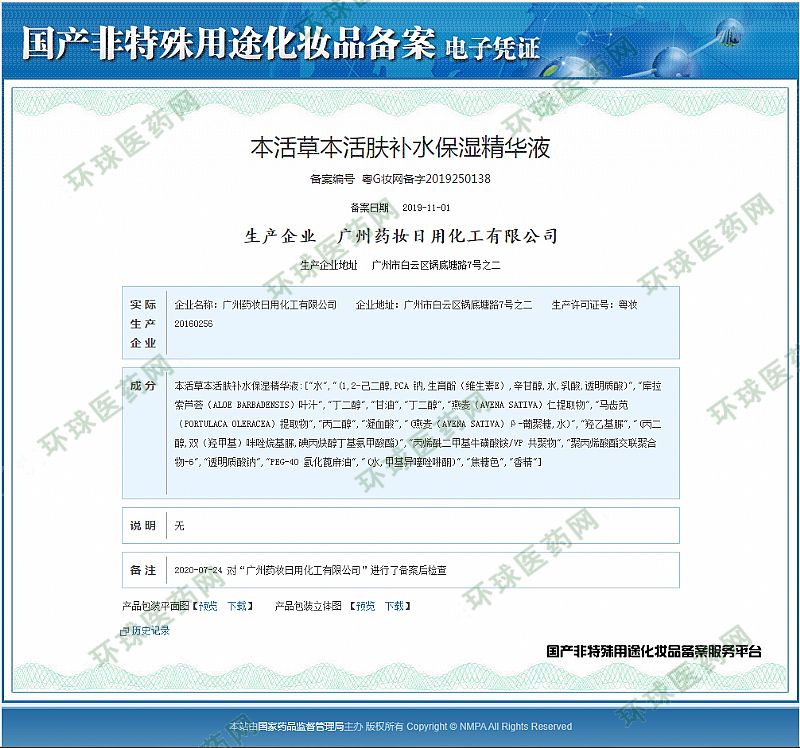Select the product title 本活草本活肤补水保湿精华液
Viewport: 800px width, 748px height.
[400, 148]
